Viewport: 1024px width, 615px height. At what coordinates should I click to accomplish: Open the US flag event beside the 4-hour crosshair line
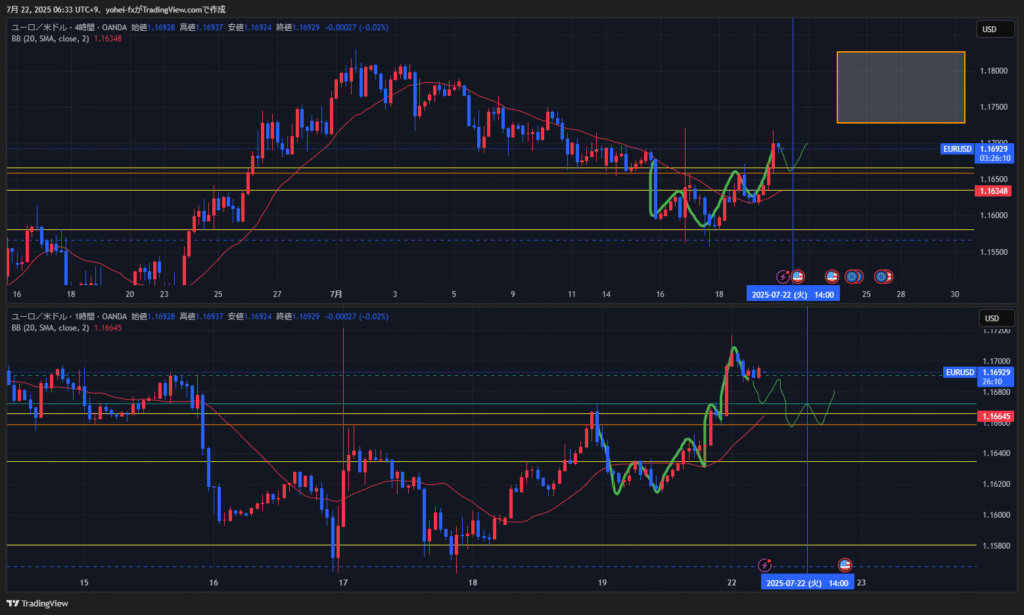point(797,277)
